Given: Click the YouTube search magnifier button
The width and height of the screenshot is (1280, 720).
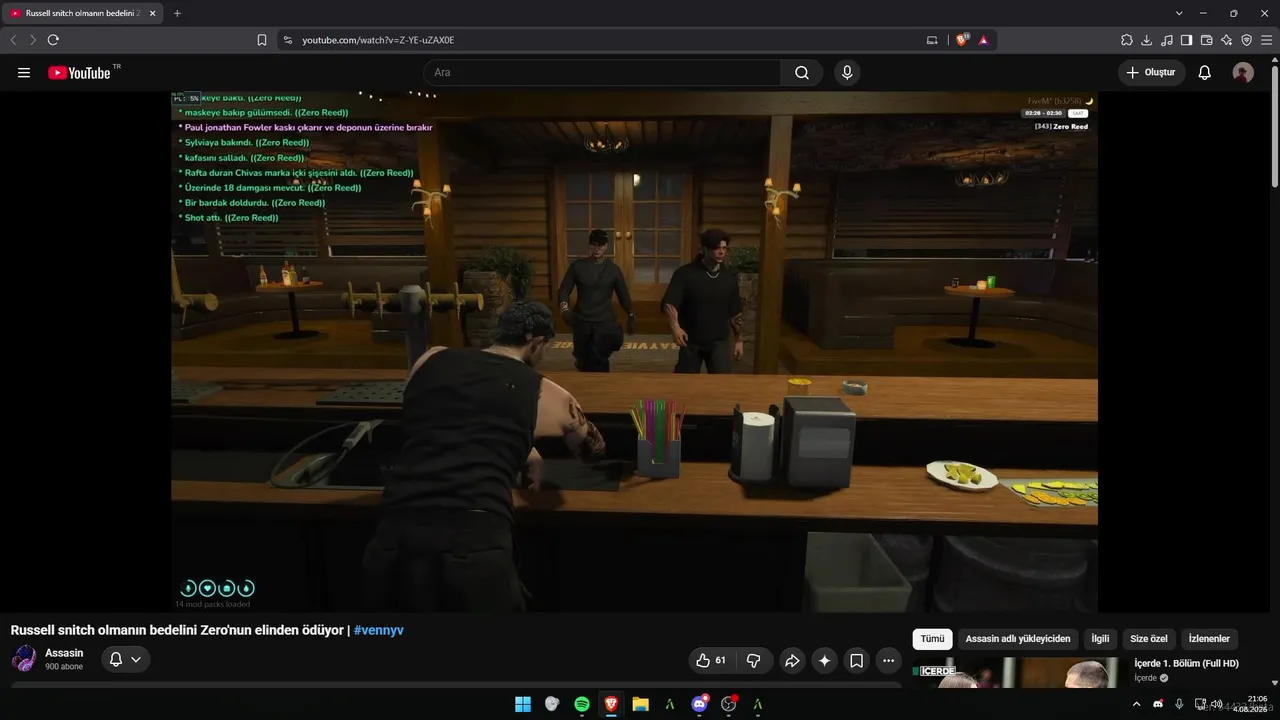Looking at the screenshot, I should click(x=802, y=73).
